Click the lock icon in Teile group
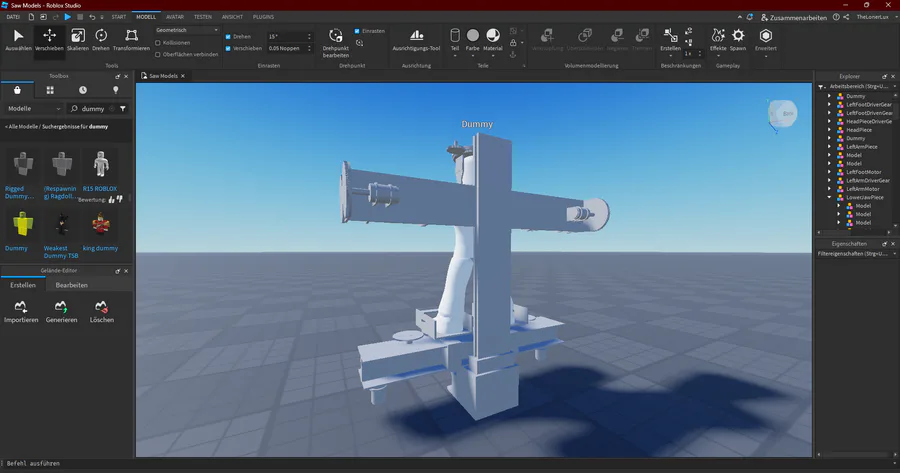900x473 pixels. pos(513,42)
